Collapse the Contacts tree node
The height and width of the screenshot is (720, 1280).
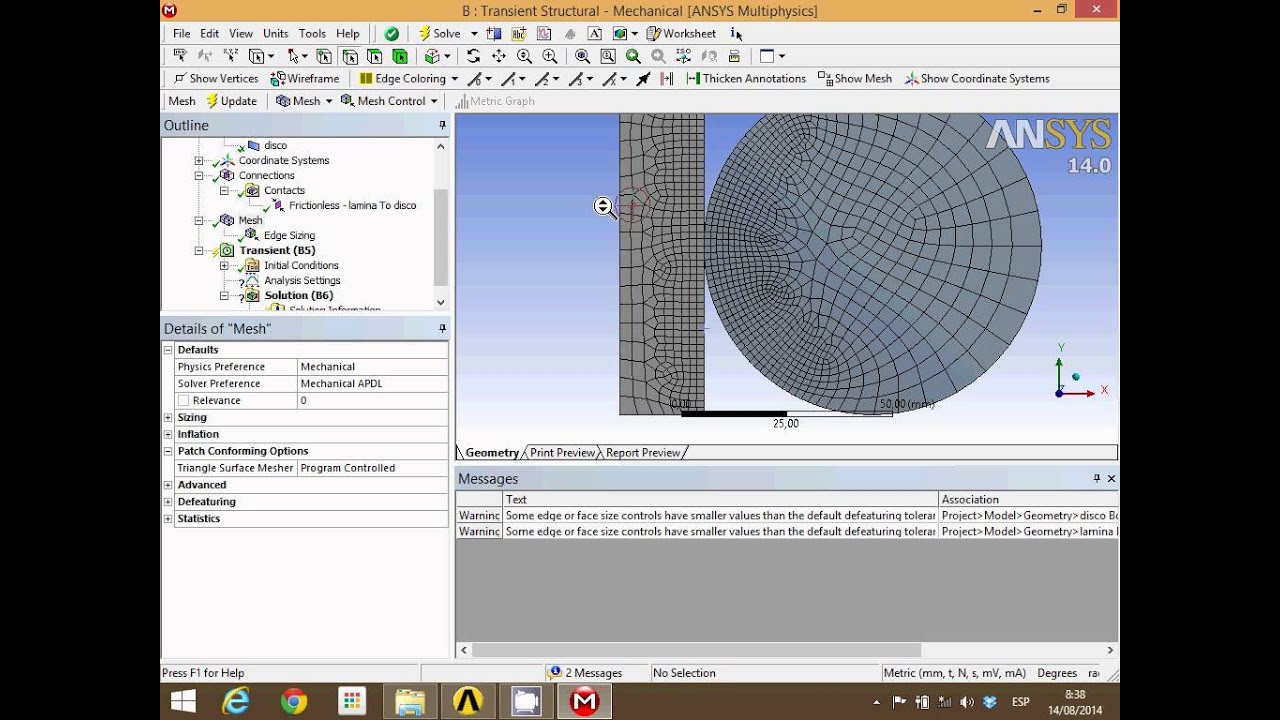(x=224, y=190)
